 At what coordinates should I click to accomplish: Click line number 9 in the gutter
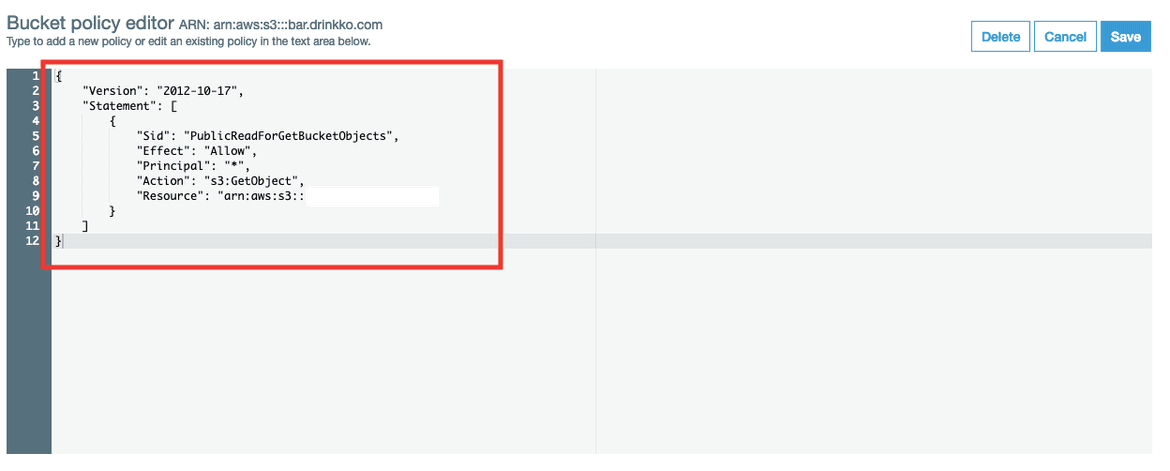point(37,196)
